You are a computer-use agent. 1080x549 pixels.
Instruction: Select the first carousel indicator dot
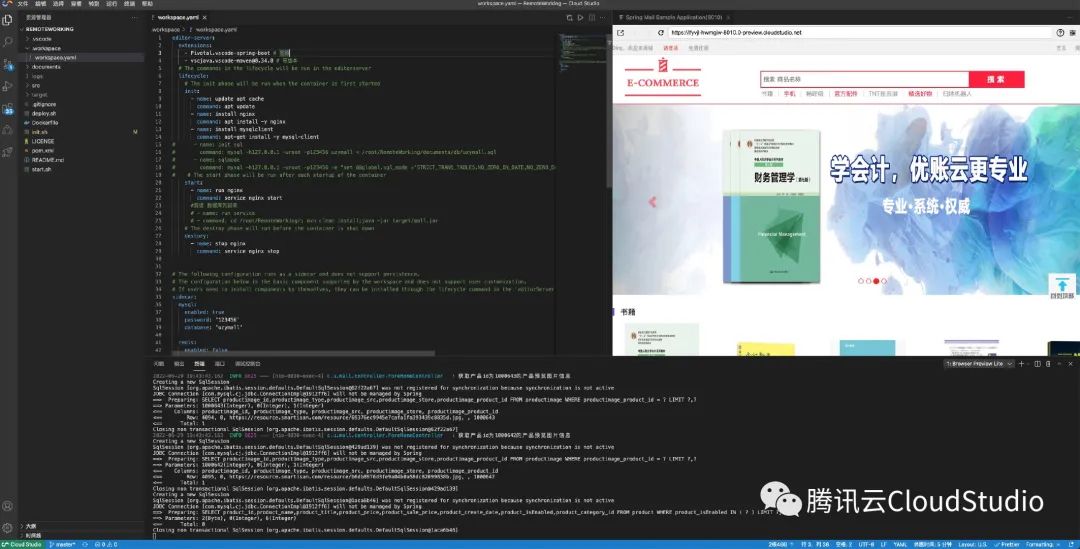[860, 281]
